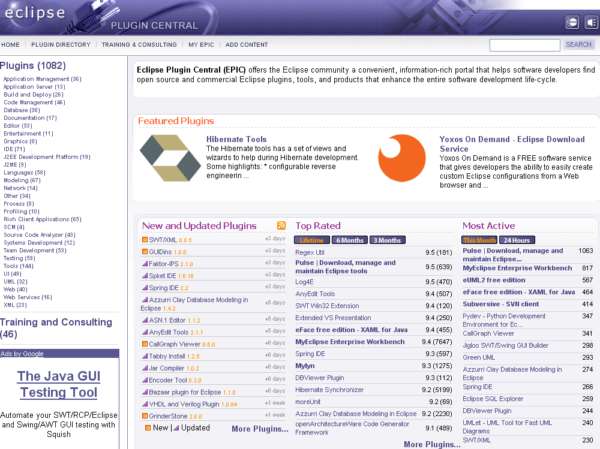The height and width of the screenshot is (449, 600).
Task: Open the Tools (144) category
Action: (x=18, y=266)
